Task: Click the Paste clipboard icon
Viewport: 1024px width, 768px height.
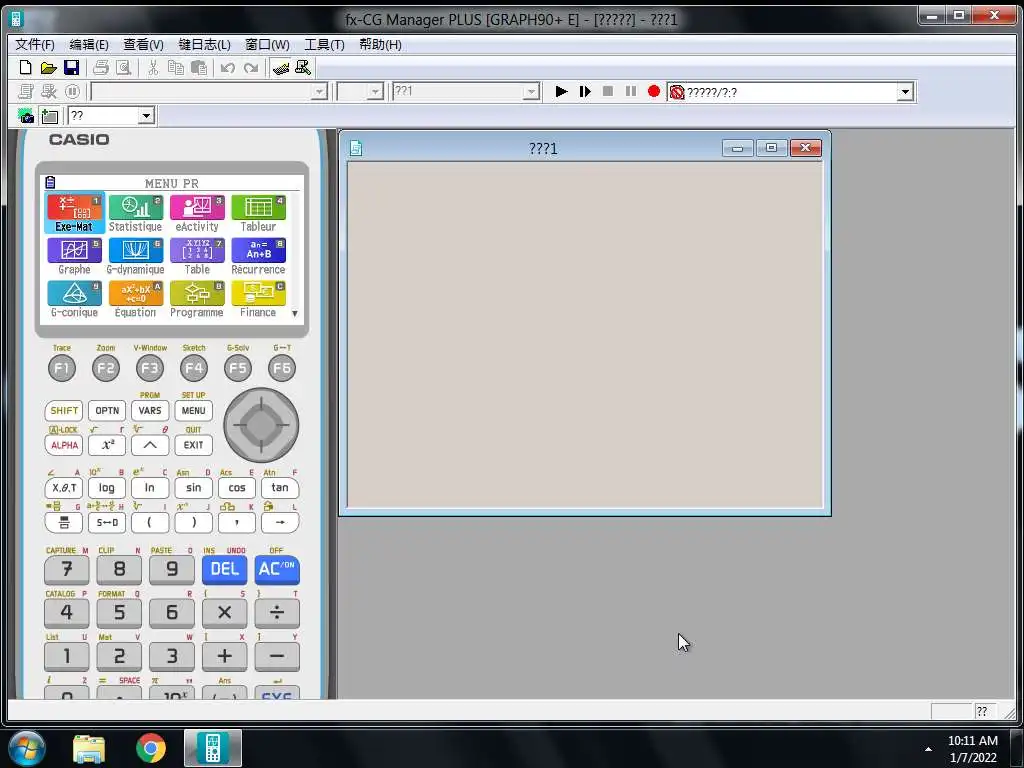Action: coord(199,67)
